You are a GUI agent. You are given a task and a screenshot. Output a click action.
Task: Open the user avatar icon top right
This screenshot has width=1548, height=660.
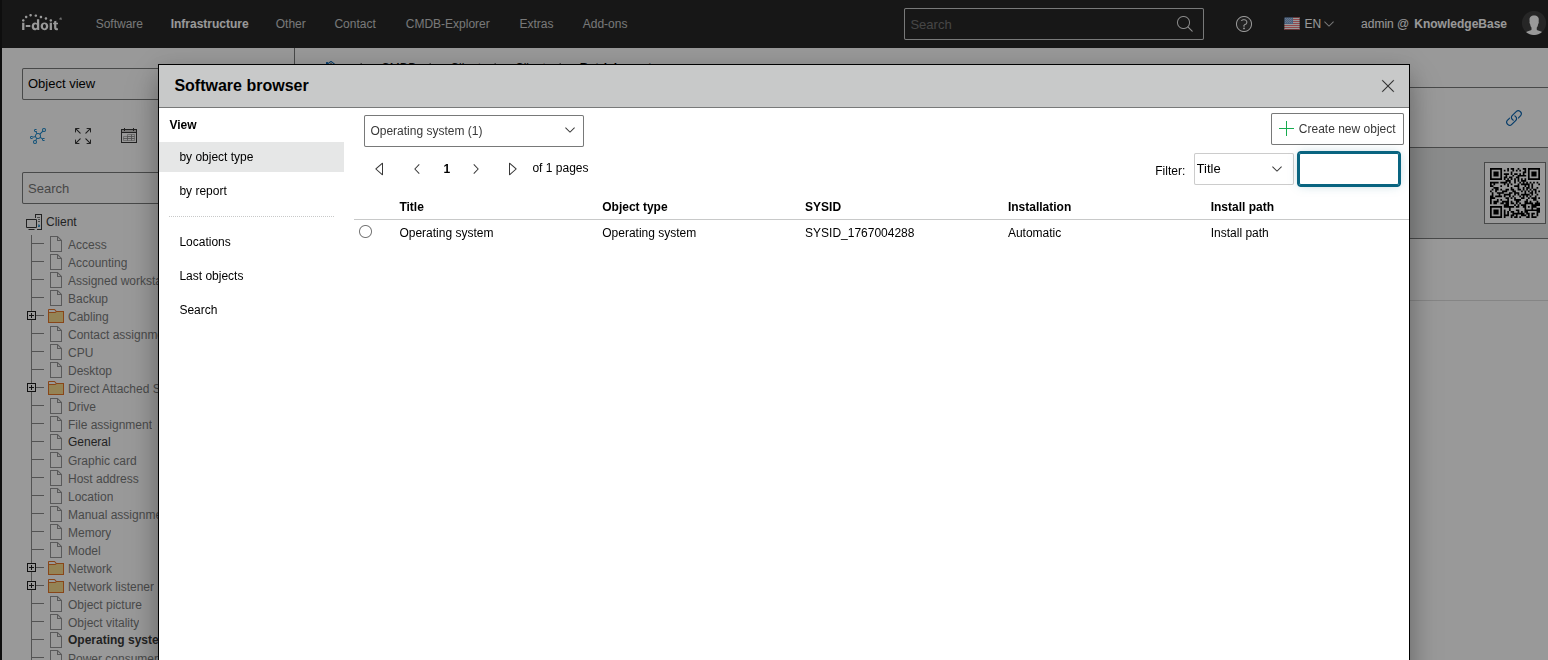click(1533, 23)
